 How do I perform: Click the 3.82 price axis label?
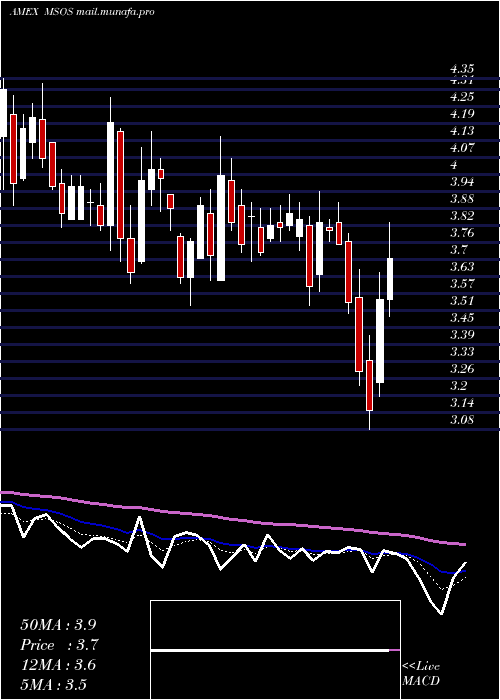[x=462, y=216]
